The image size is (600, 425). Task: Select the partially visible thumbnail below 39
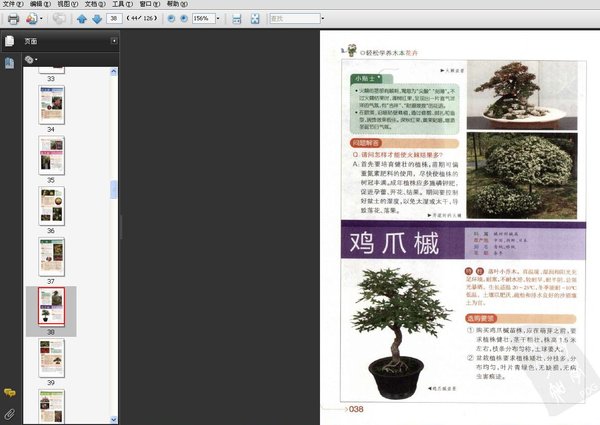point(52,406)
